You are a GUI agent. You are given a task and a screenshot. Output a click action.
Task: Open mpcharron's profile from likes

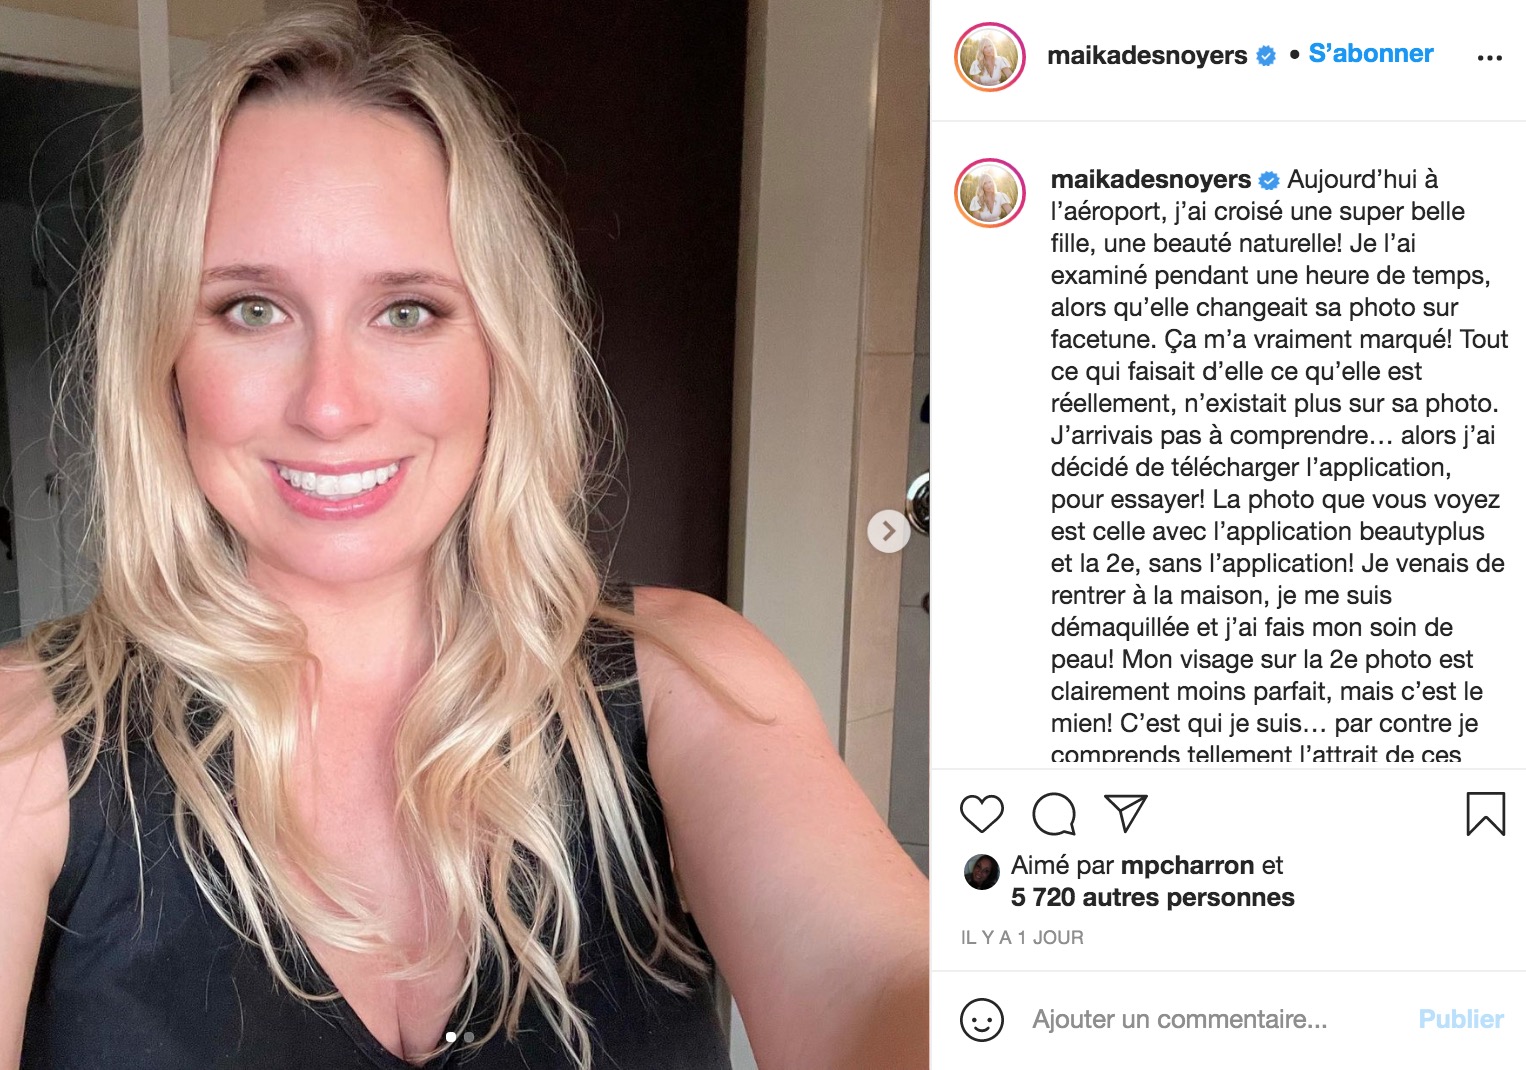[x=1188, y=866]
